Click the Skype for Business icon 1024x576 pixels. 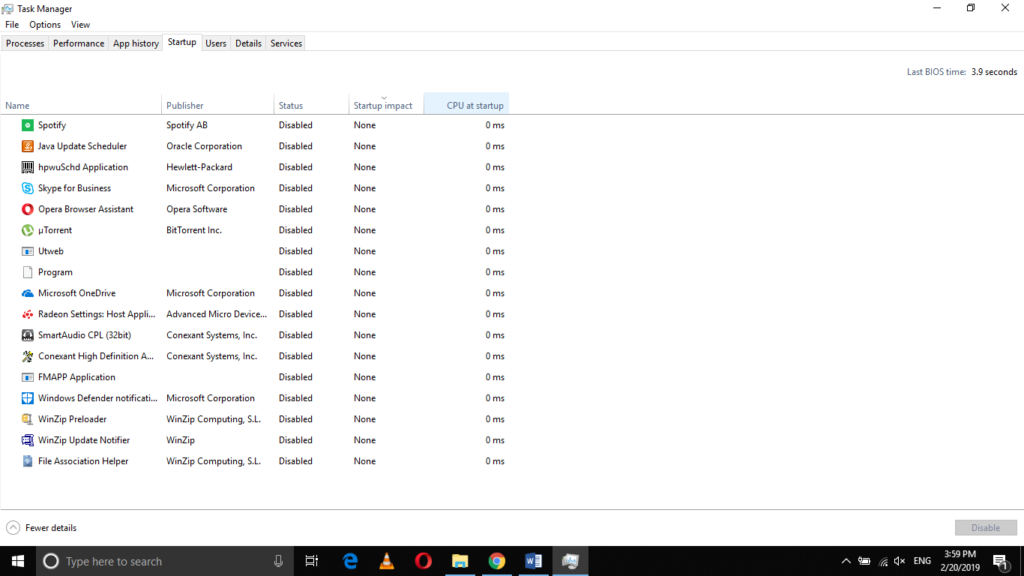[x=27, y=188]
